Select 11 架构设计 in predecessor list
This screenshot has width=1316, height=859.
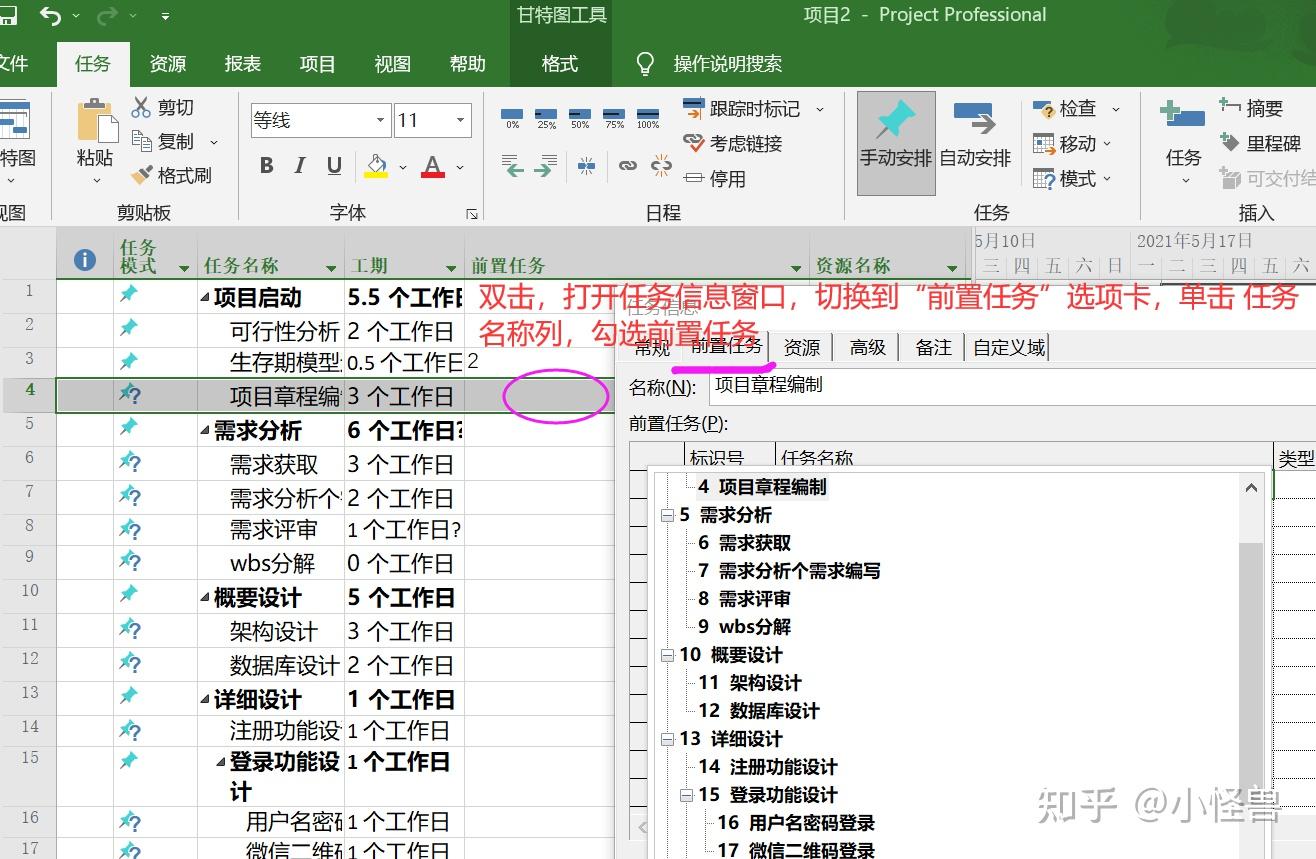tap(750, 683)
